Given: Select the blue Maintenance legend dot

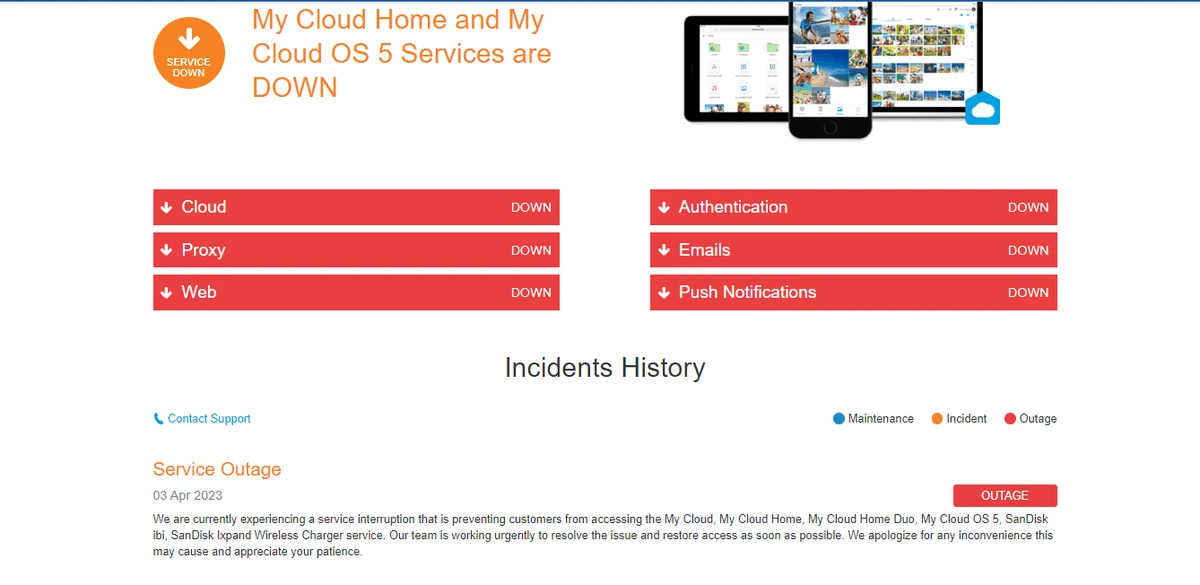Looking at the screenshot, I should [x=839, y=419].
